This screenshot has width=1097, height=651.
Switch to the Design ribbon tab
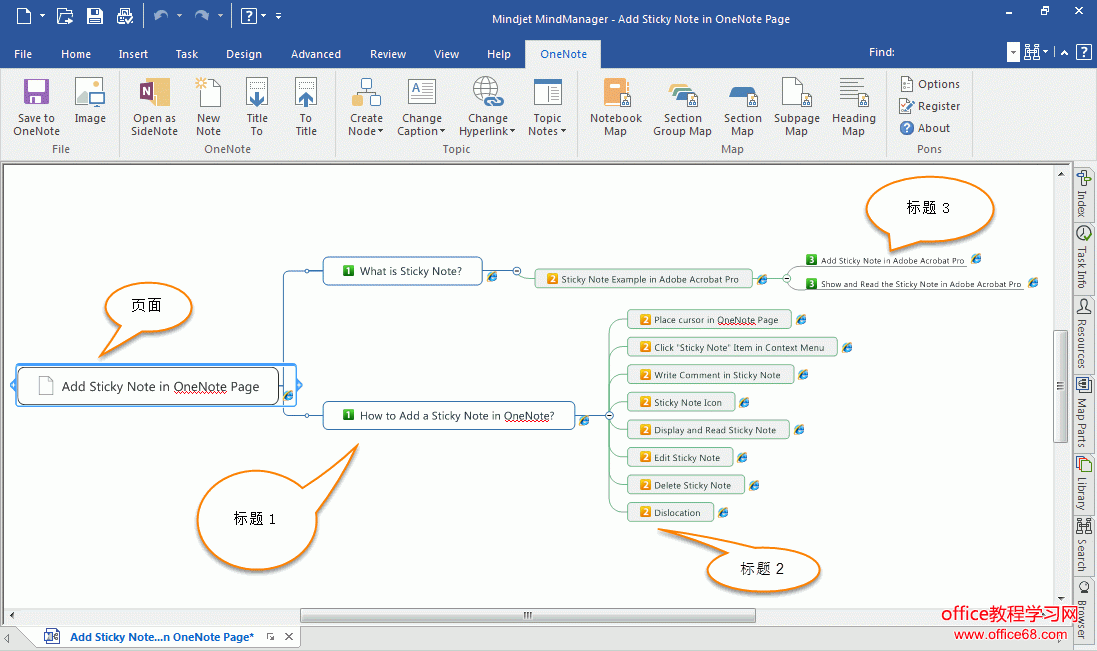[243, 54]
